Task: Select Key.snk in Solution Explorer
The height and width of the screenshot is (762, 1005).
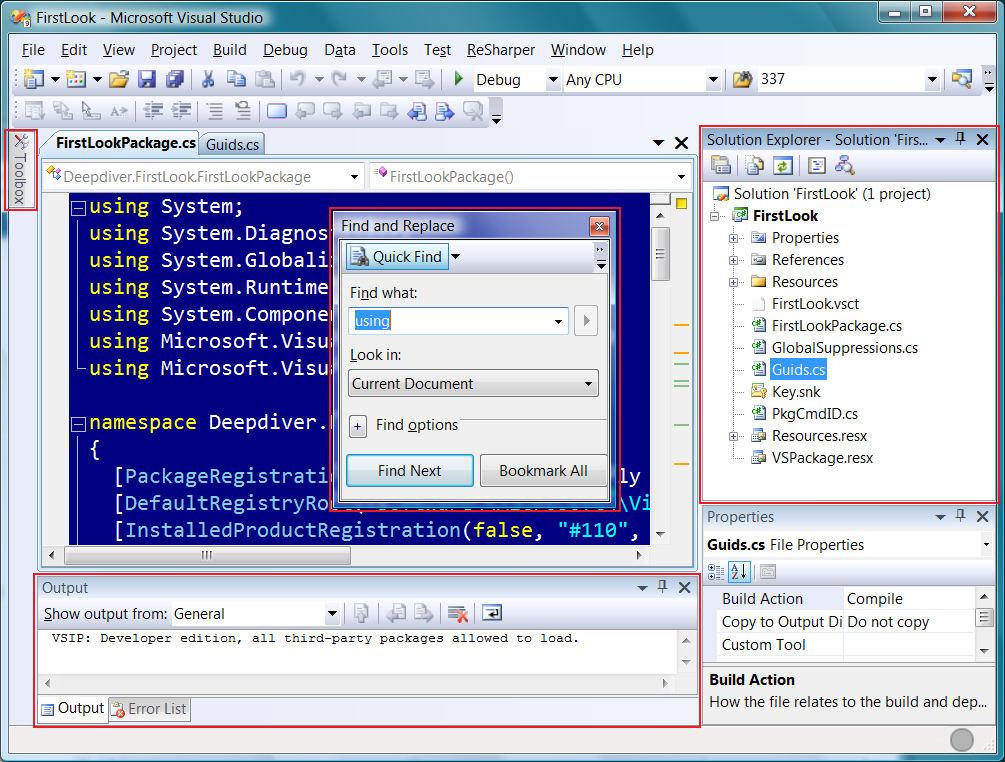Action: click(x=795, y=392)
